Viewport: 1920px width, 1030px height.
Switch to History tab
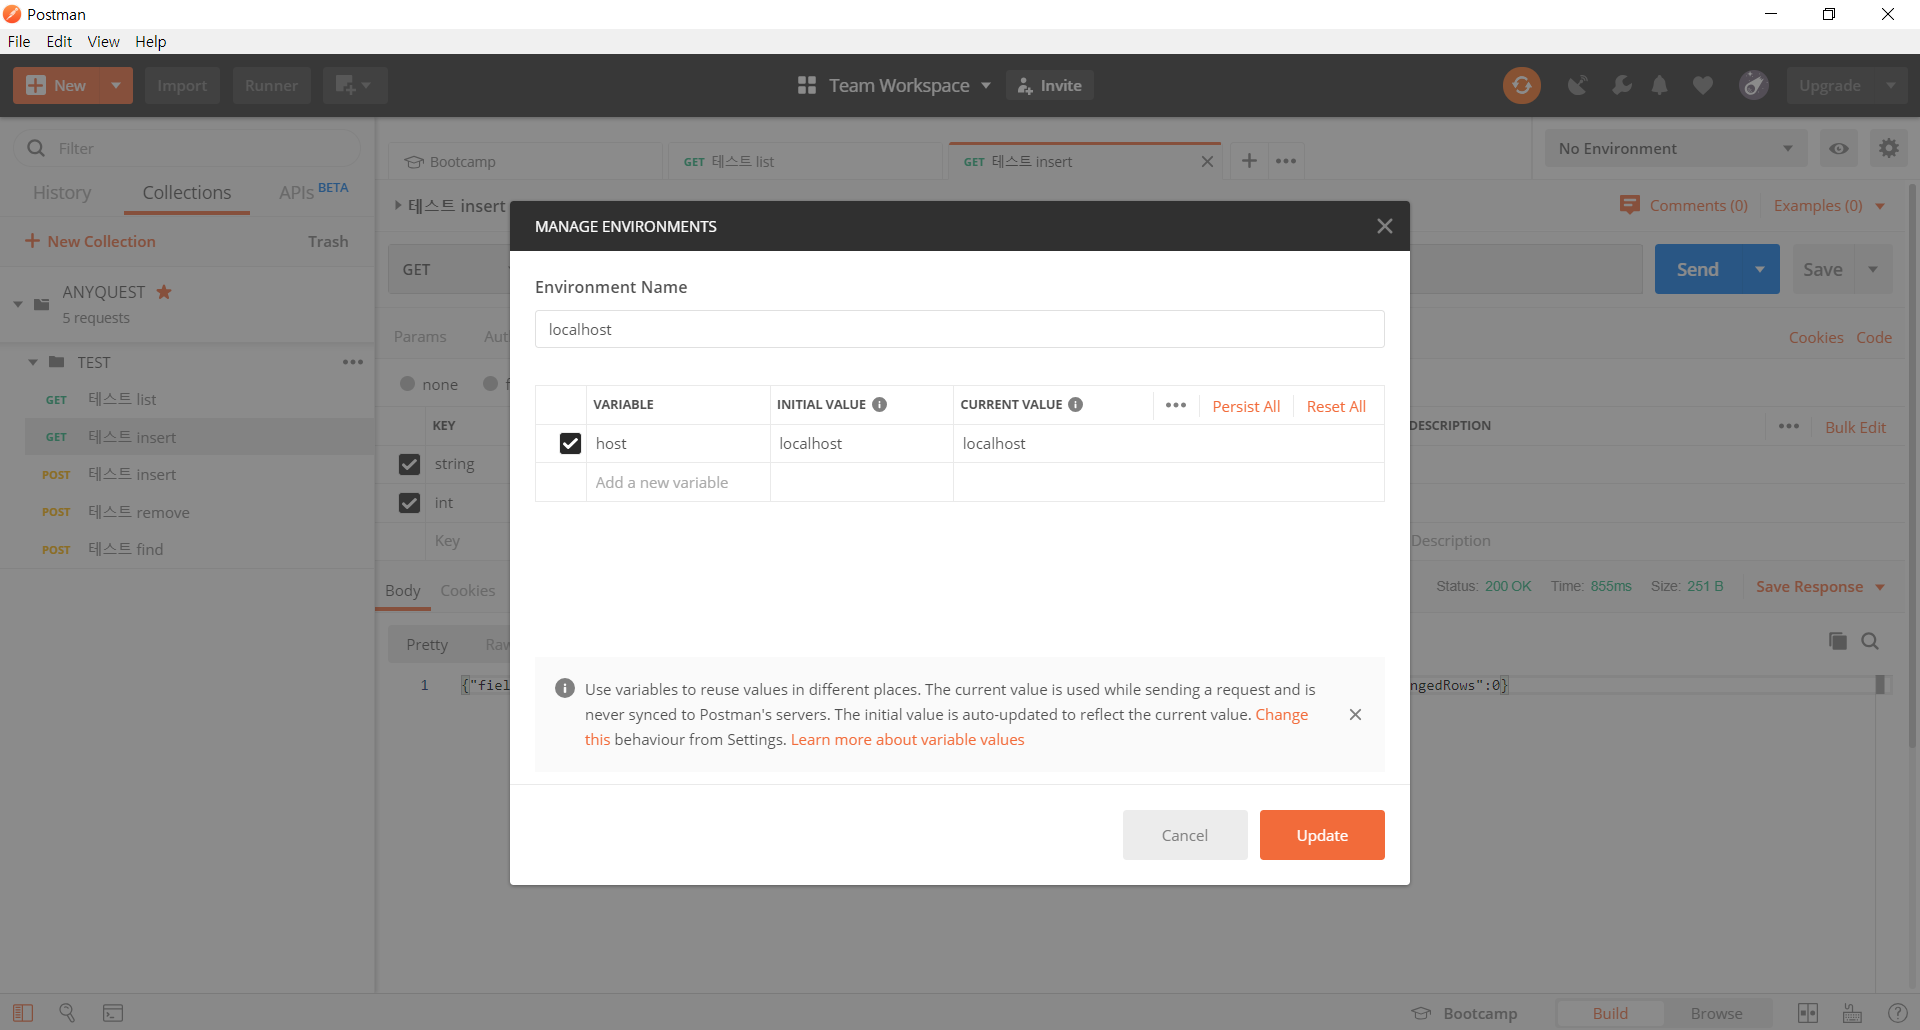(62, 192)
